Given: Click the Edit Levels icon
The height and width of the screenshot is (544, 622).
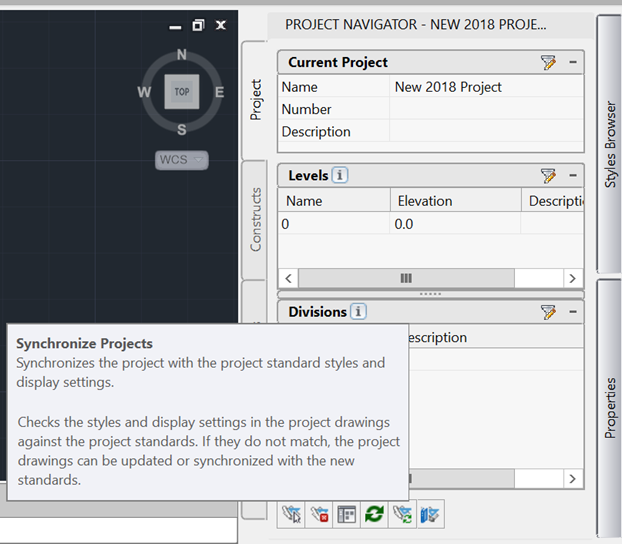Looking at the screenshot, I should point(548,176).
